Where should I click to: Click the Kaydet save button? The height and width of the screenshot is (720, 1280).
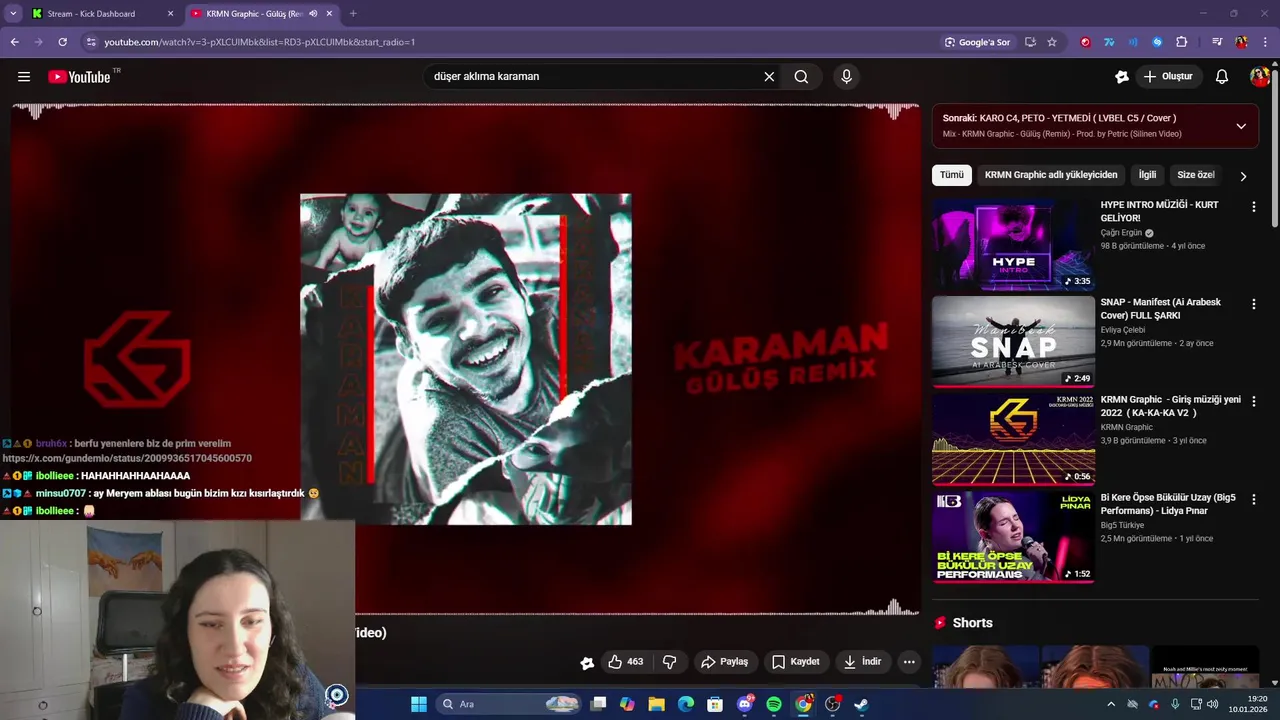pyautogui.click(x=796, y=662)
